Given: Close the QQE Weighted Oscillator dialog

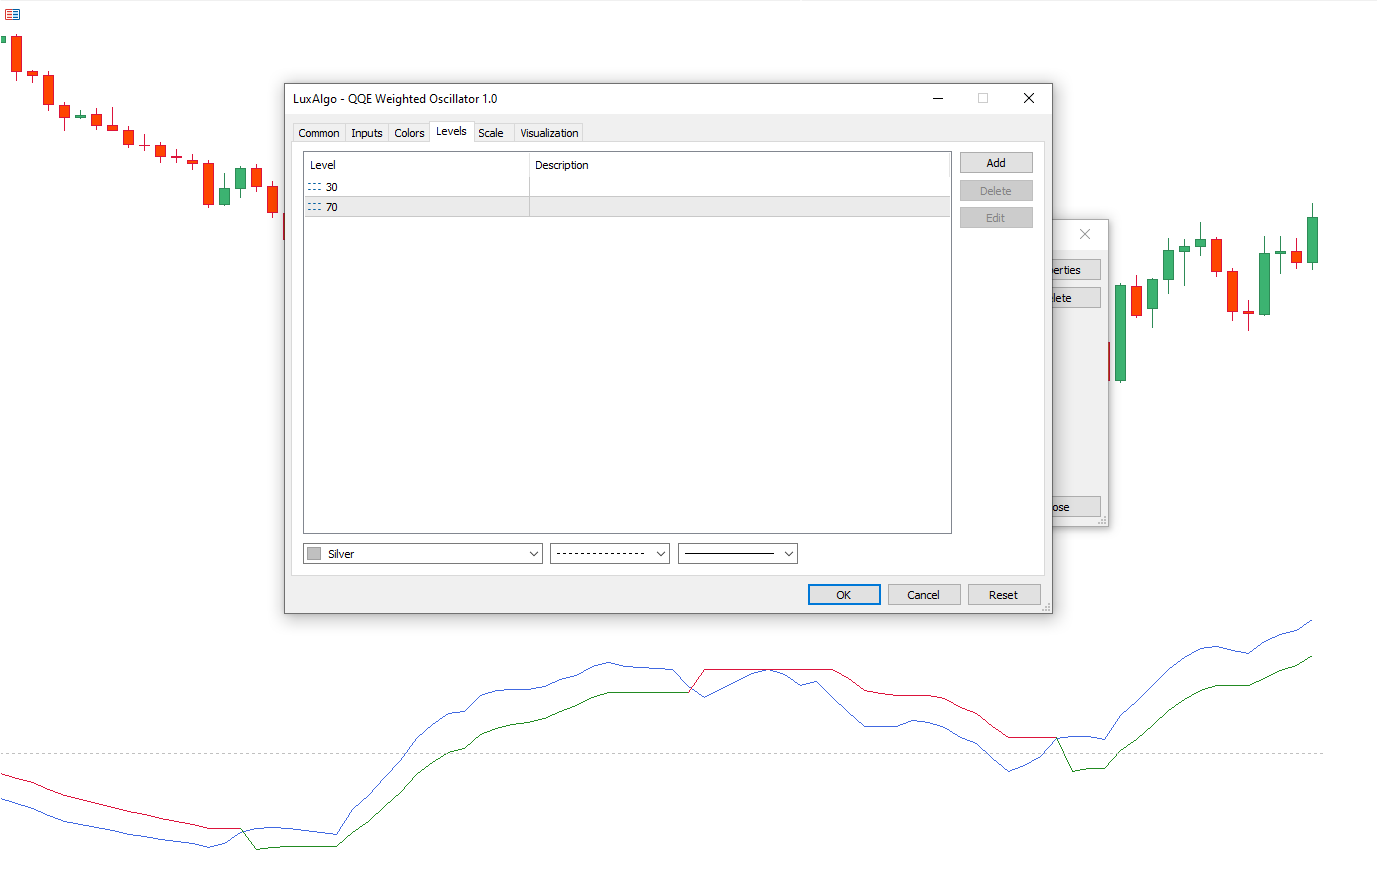Looking at the screenshot, I should [1028, 98].
